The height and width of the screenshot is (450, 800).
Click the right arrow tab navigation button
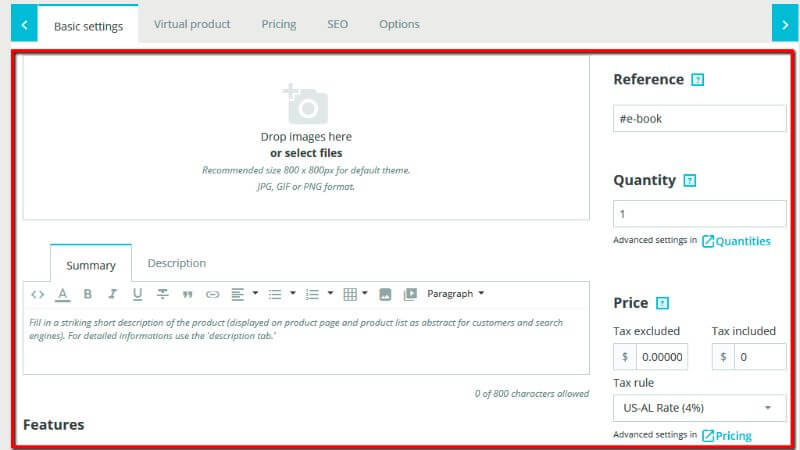tap(785, 24)
